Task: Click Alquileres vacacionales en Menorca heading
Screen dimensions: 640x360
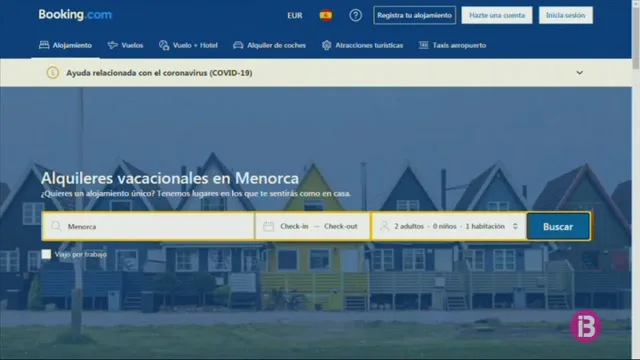Action: coord(170,178)
